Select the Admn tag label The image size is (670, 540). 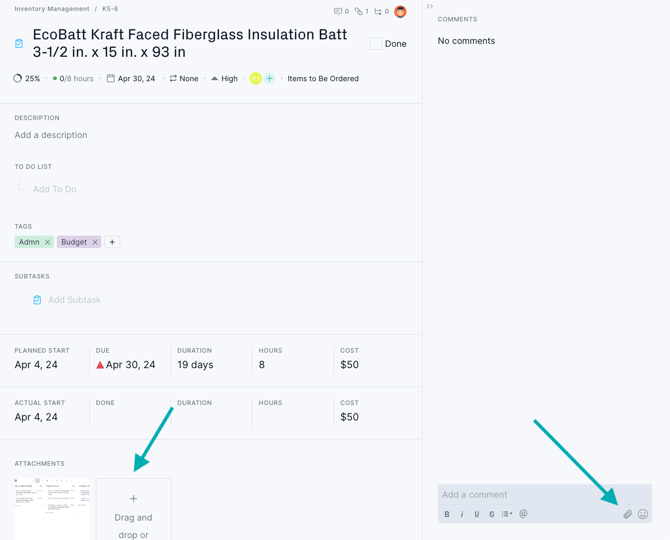pos(29,242)
